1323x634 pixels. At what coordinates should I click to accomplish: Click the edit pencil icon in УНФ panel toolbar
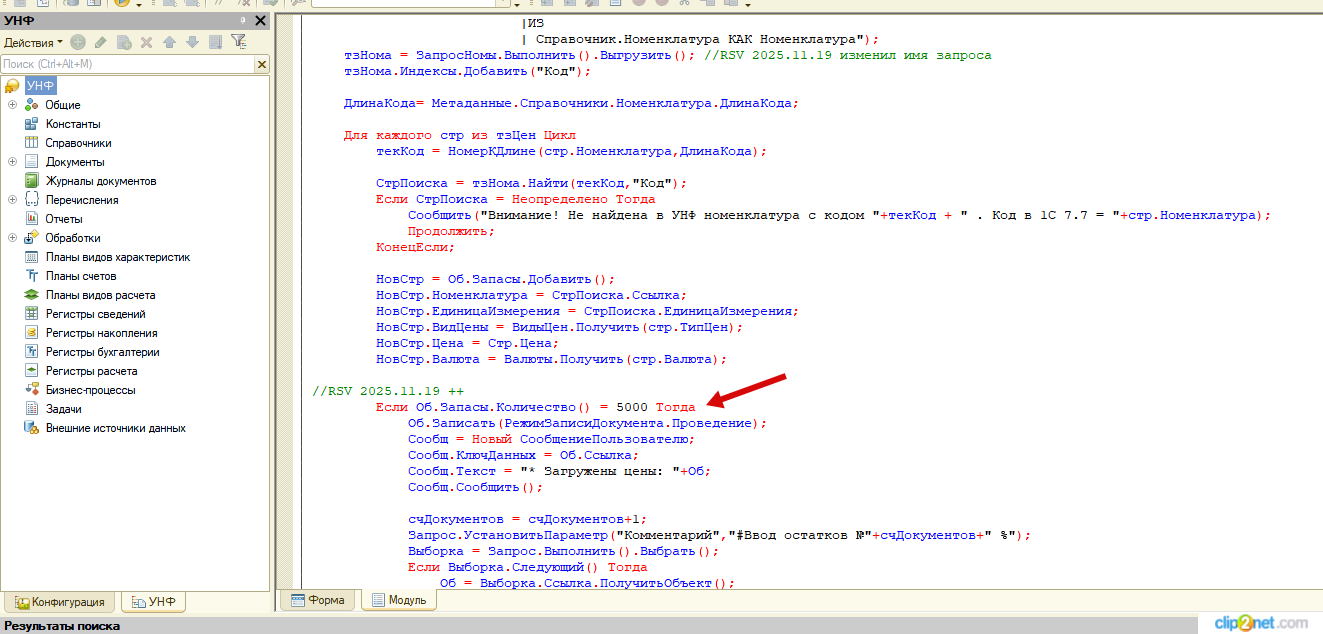[x=101, y=42]
